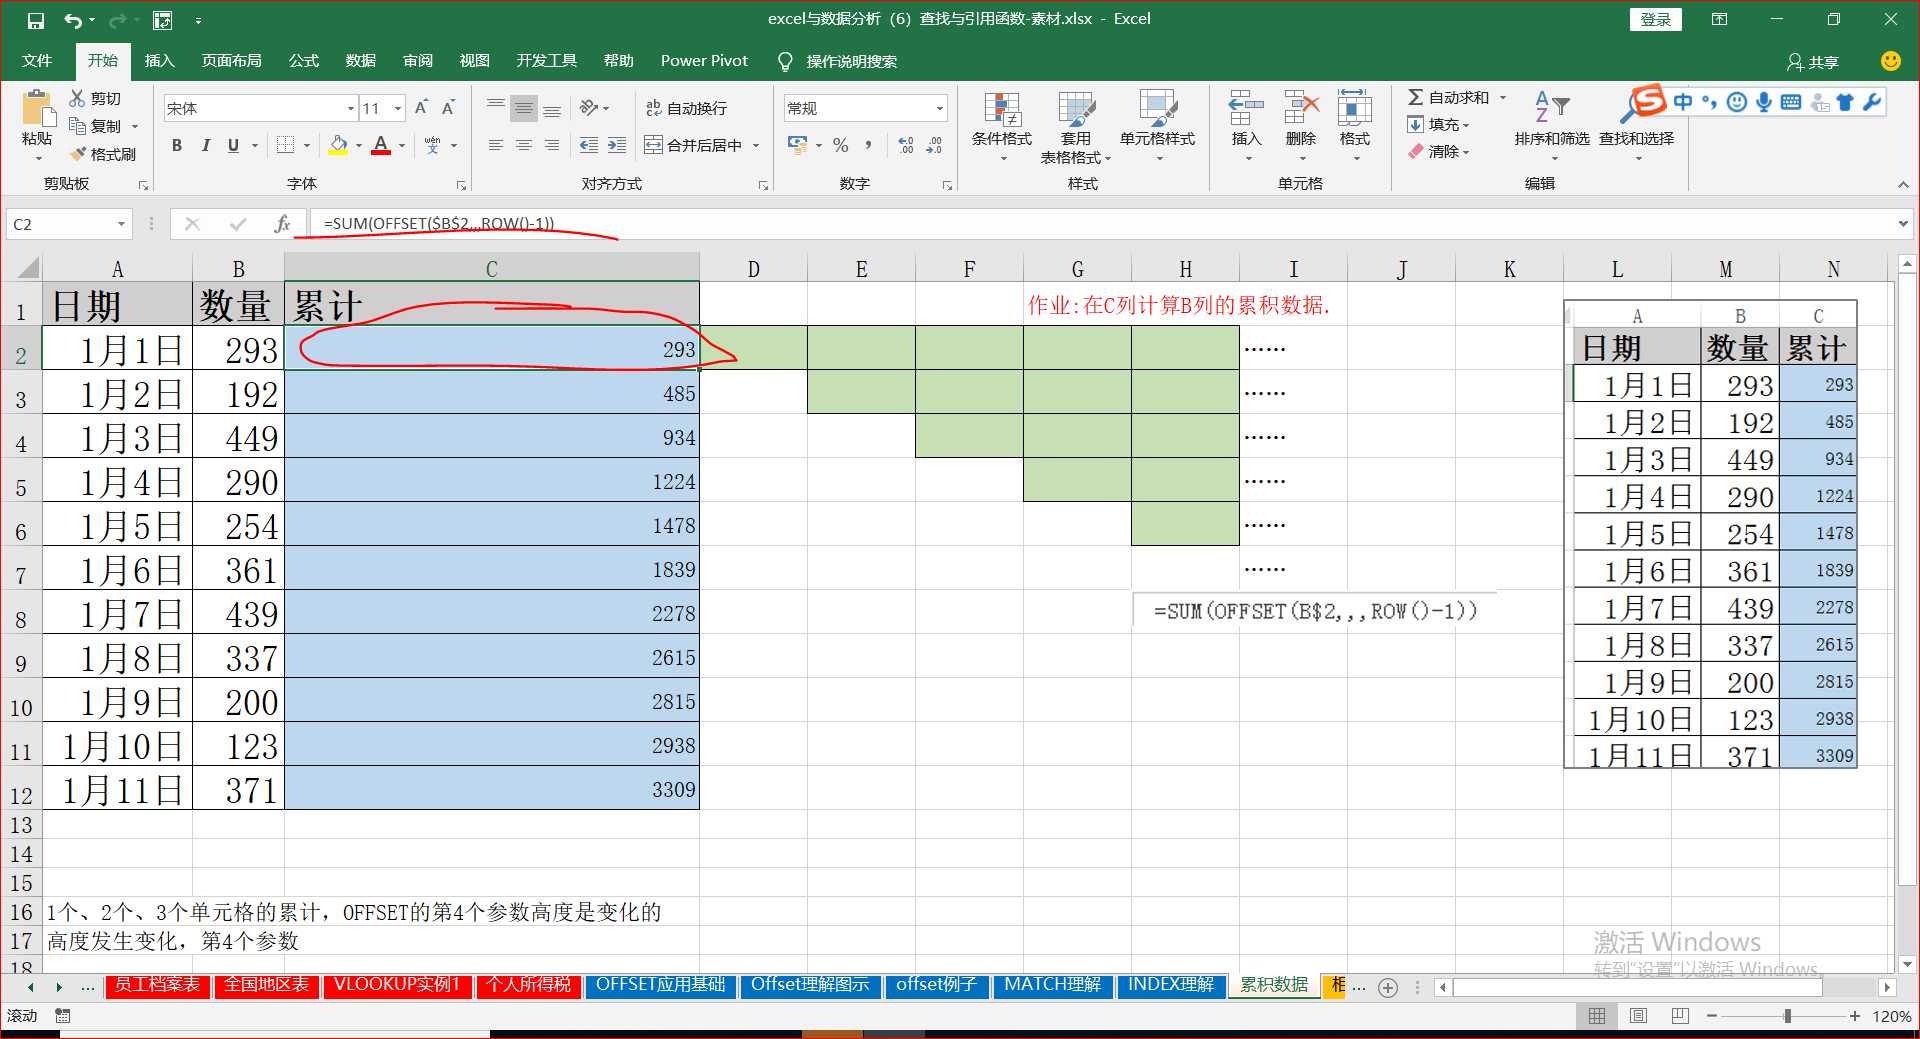
Task: Click the orientation text-angle icon
Action: [589, 108]
